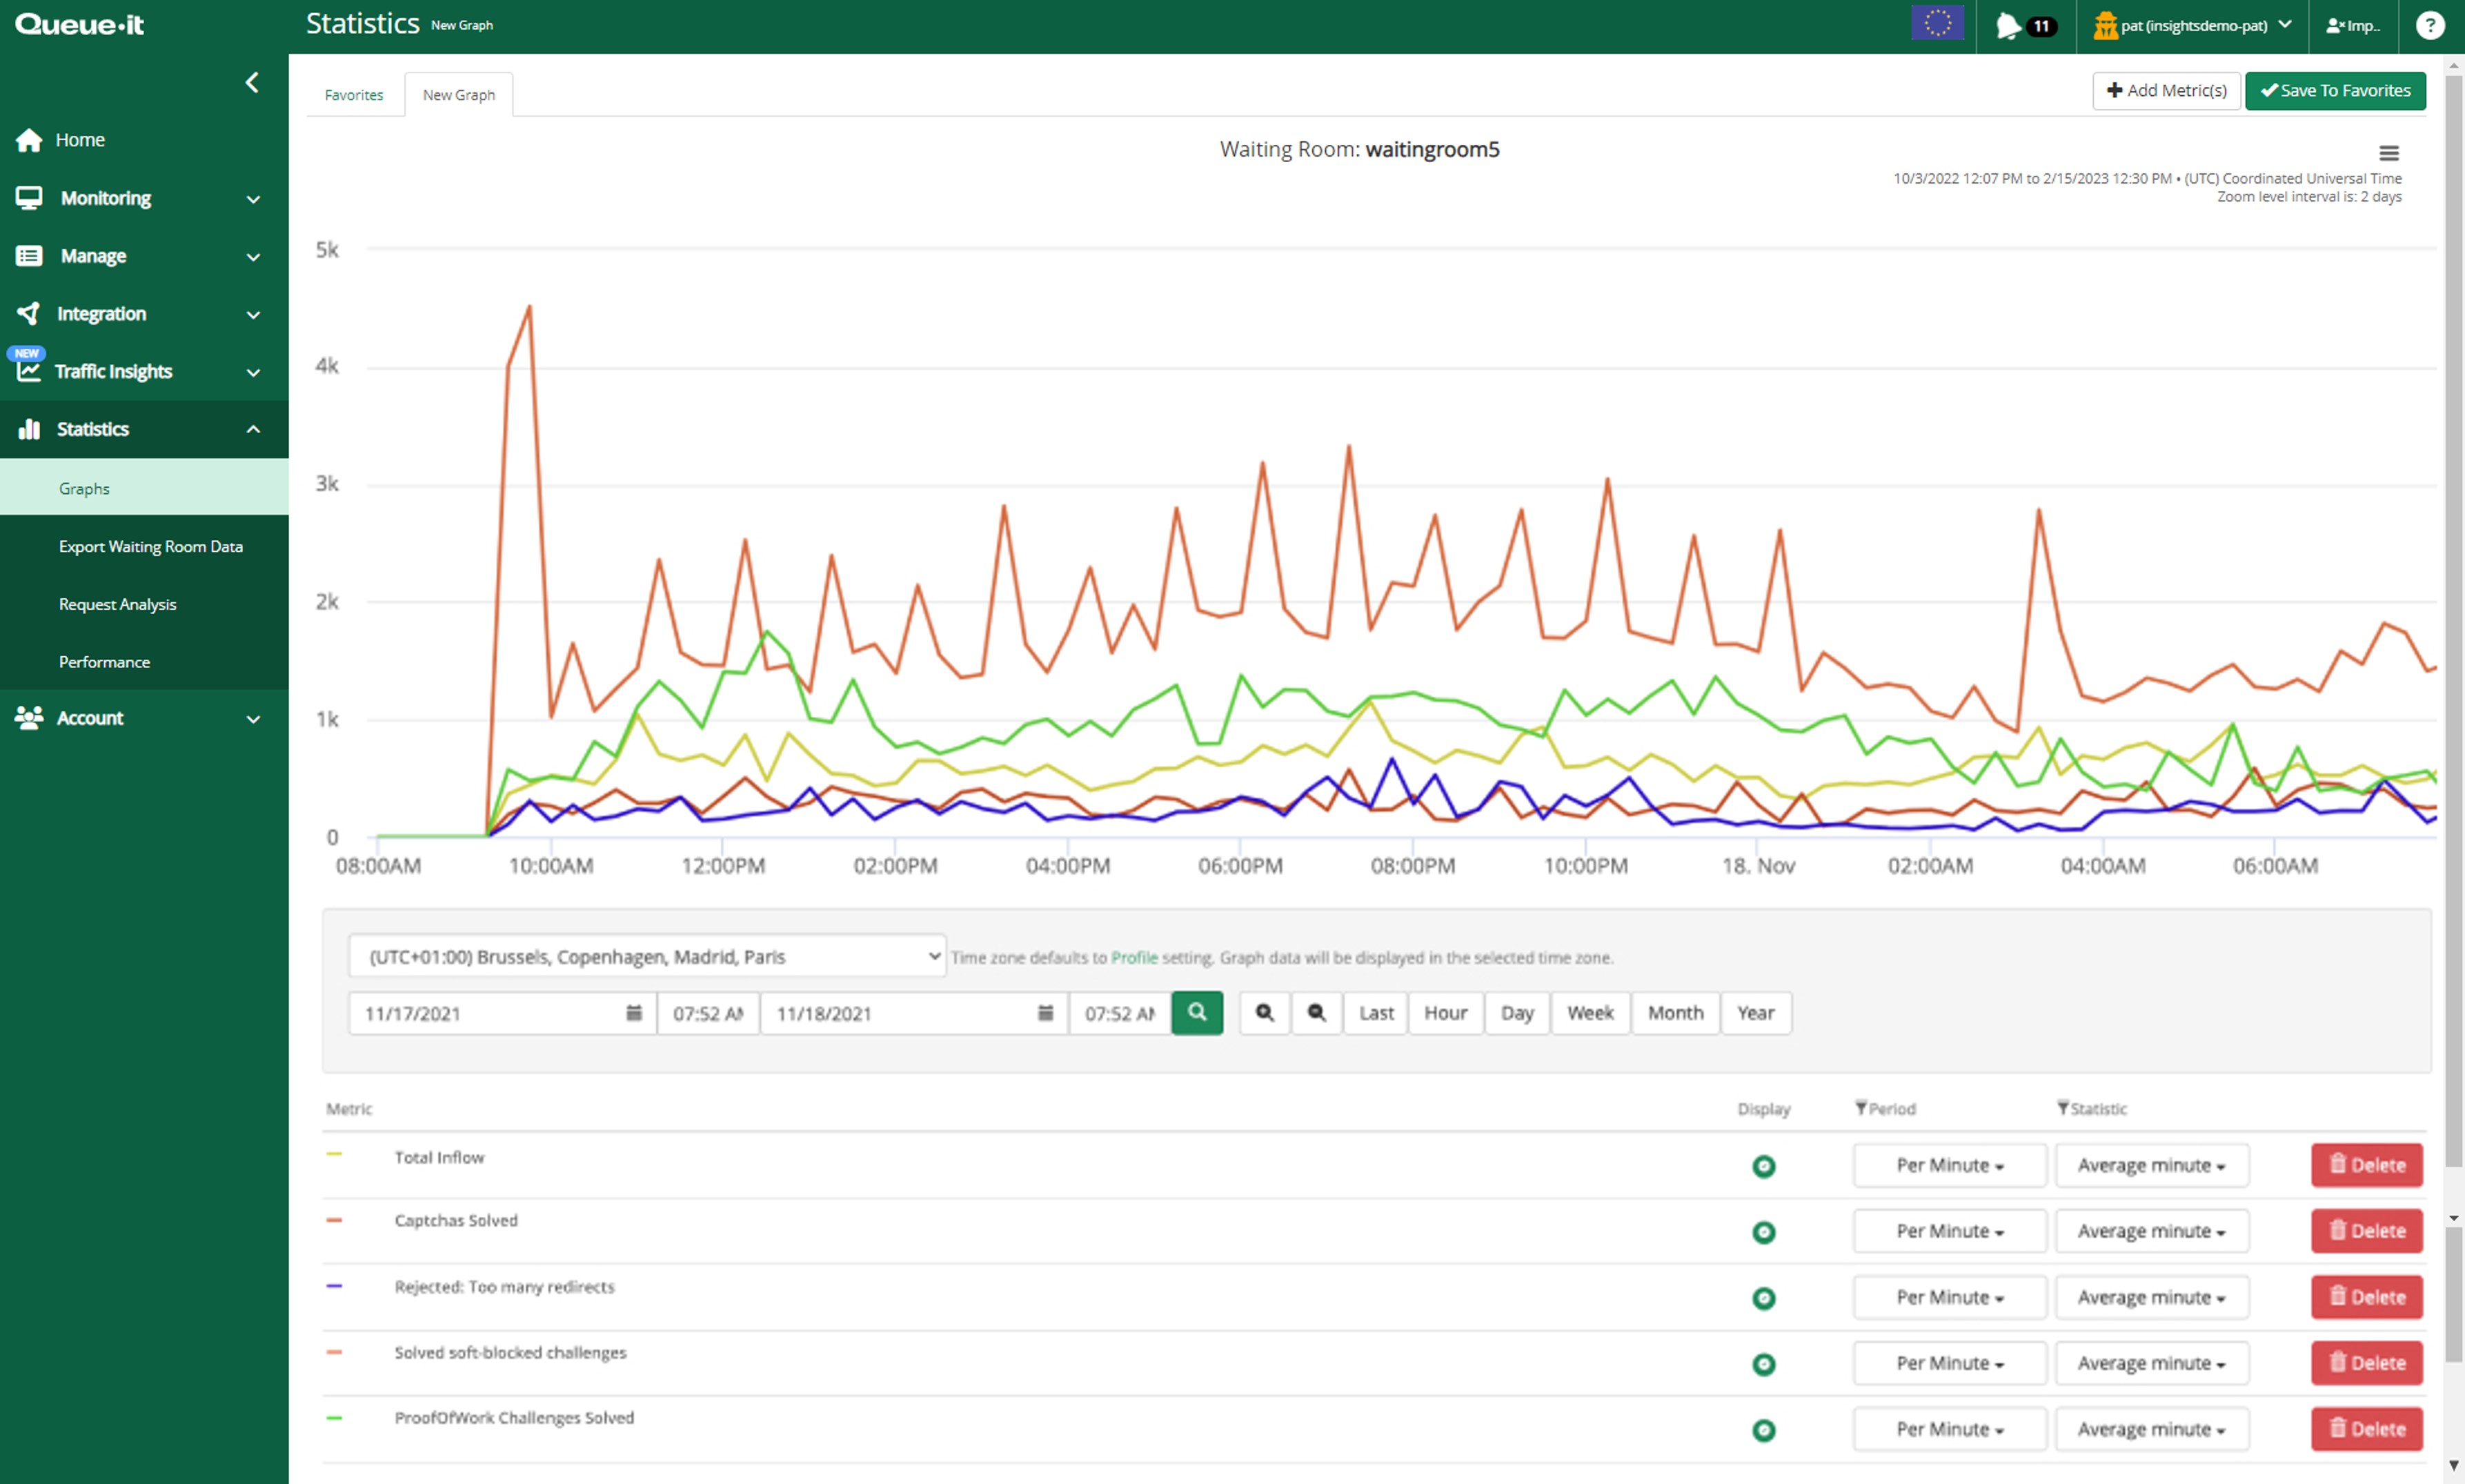Click Save To Favorites button

tap(2335, 91)
